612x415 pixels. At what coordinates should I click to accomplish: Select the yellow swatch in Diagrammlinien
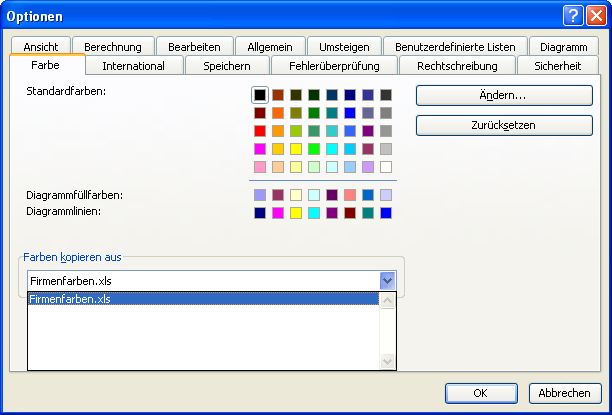tap(296, 213)
